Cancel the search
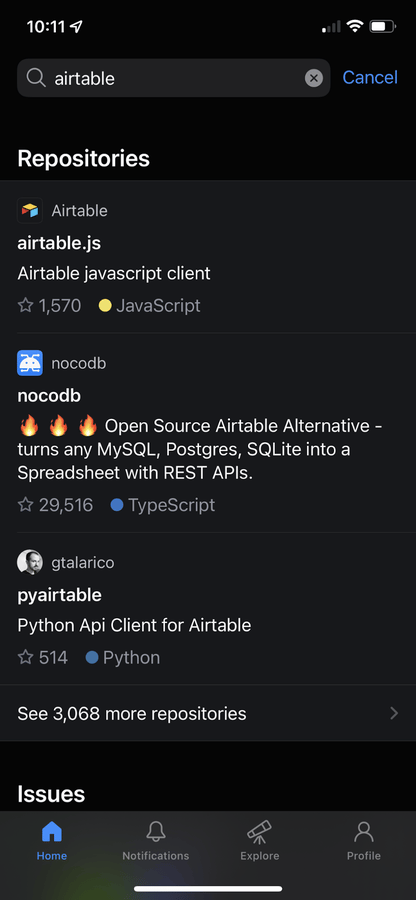416x900 pixels. 370,77
